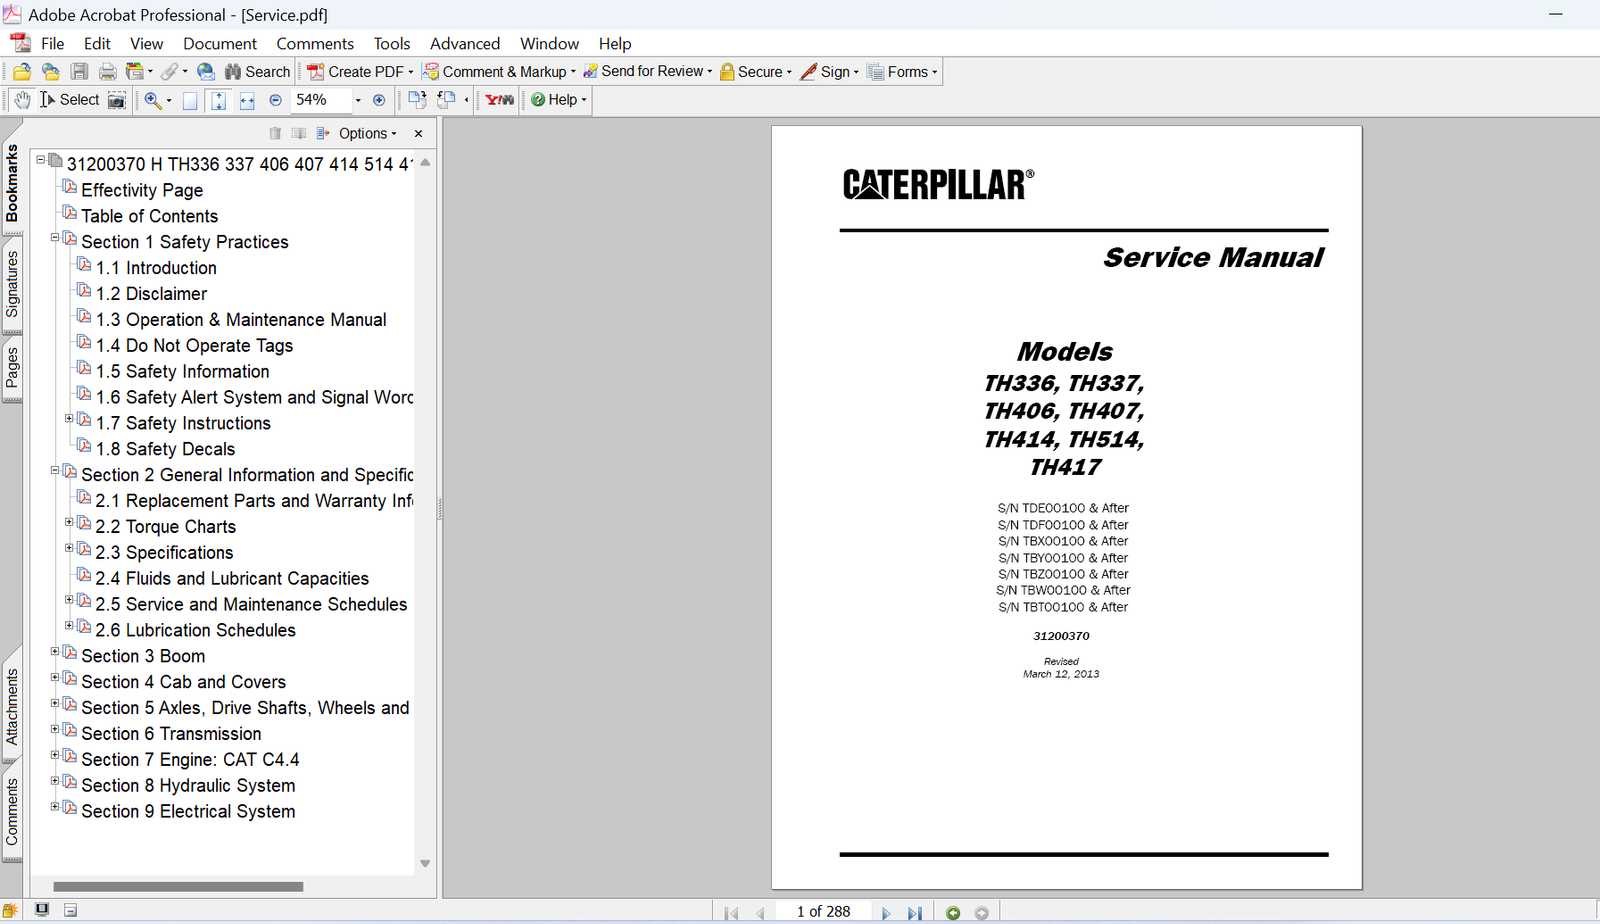Collapse the Section 1 Safety Practices bookmark
This screenshot has width=1600, height=924.
pyautogui.click(x=55, y=238)
